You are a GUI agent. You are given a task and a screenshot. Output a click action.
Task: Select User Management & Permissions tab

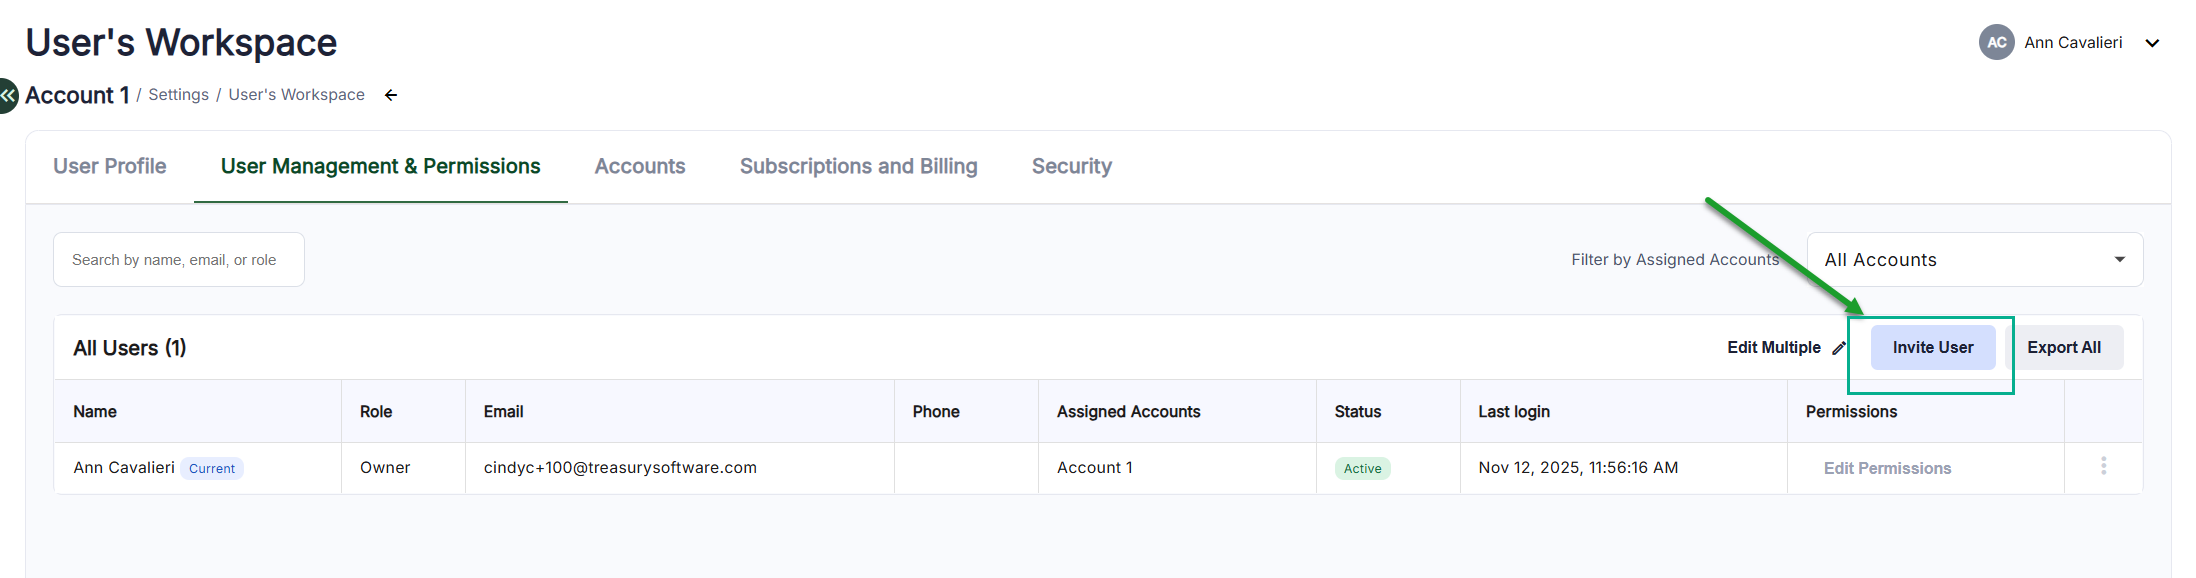pyautogui.click(x=380, y=166)
